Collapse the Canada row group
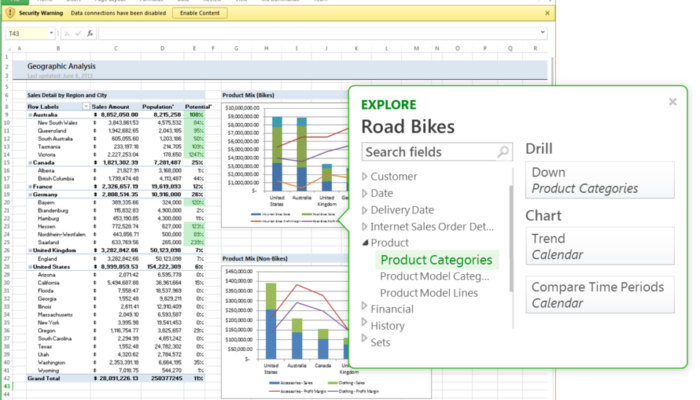This screenshot has height=400, width=700. point(30,162)
